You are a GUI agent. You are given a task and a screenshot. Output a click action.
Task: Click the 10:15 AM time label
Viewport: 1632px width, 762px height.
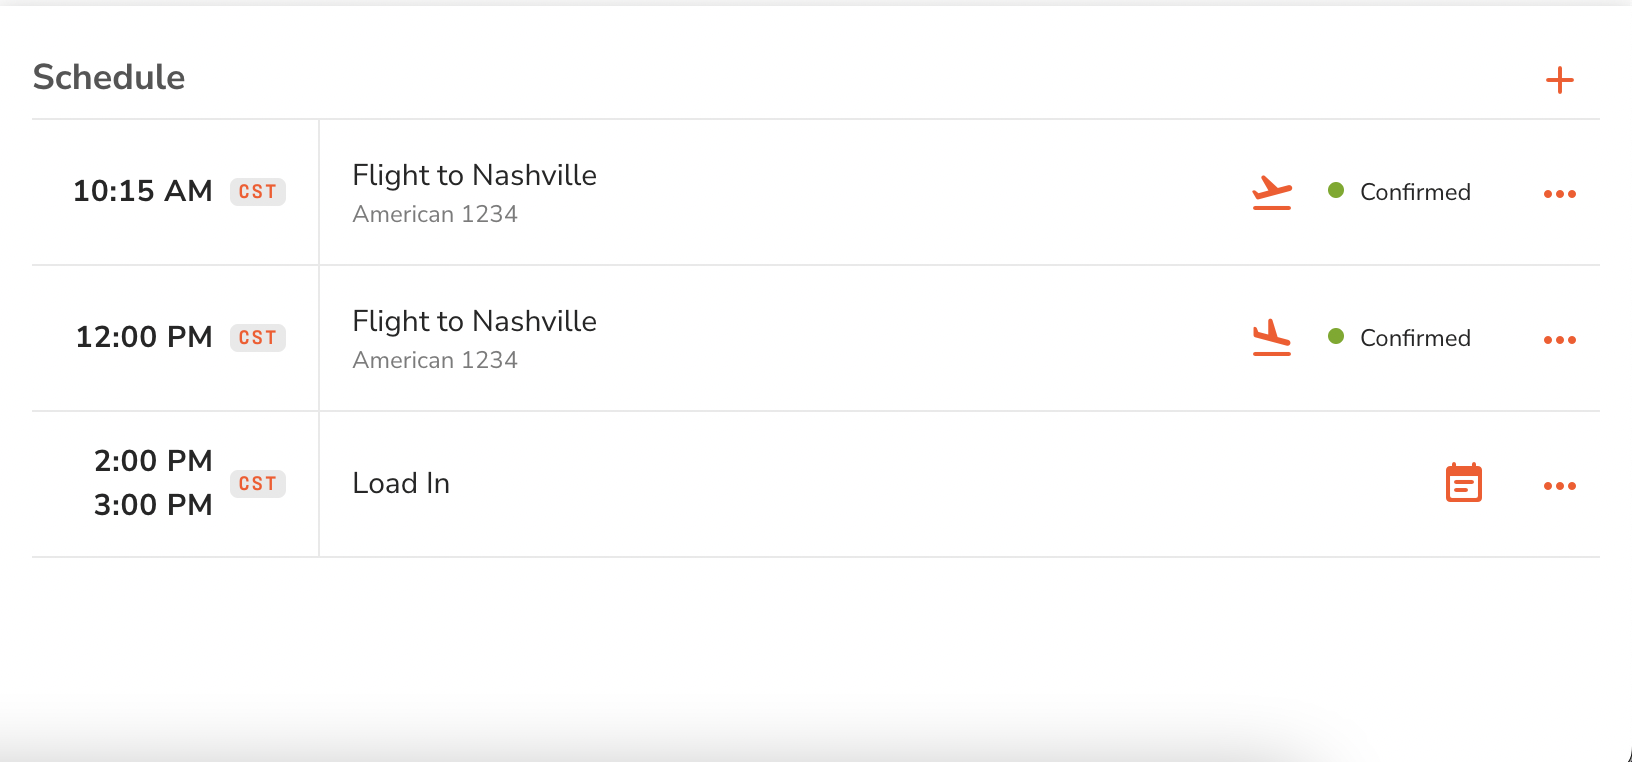[x=143, y=191]
